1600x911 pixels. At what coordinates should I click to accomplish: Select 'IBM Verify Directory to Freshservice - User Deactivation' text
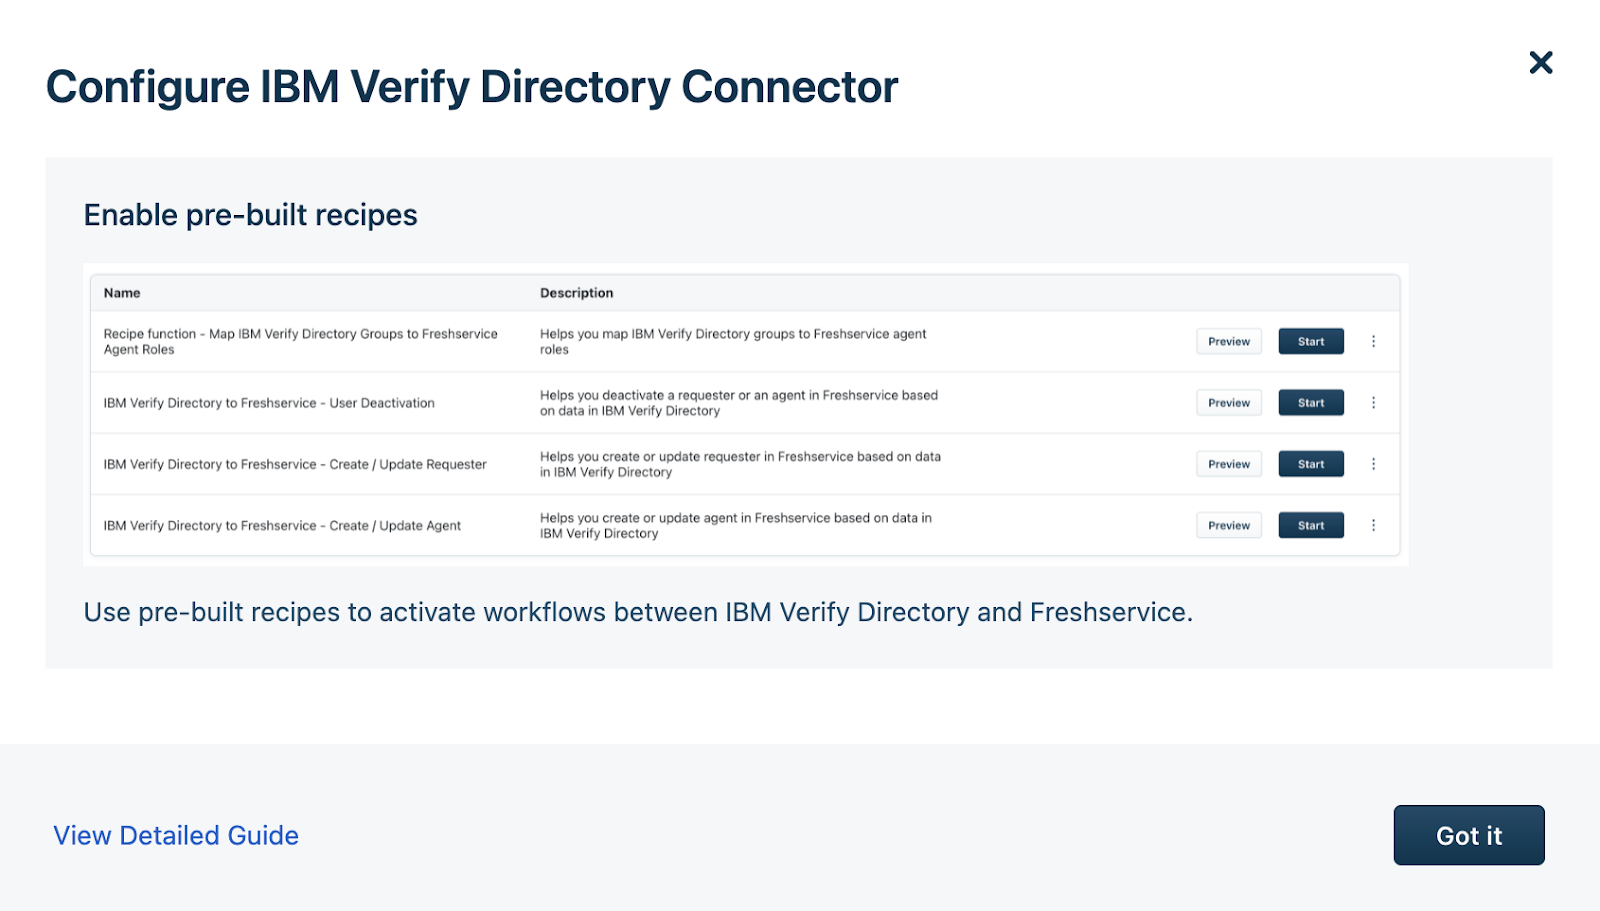click(x=269, y=403)
